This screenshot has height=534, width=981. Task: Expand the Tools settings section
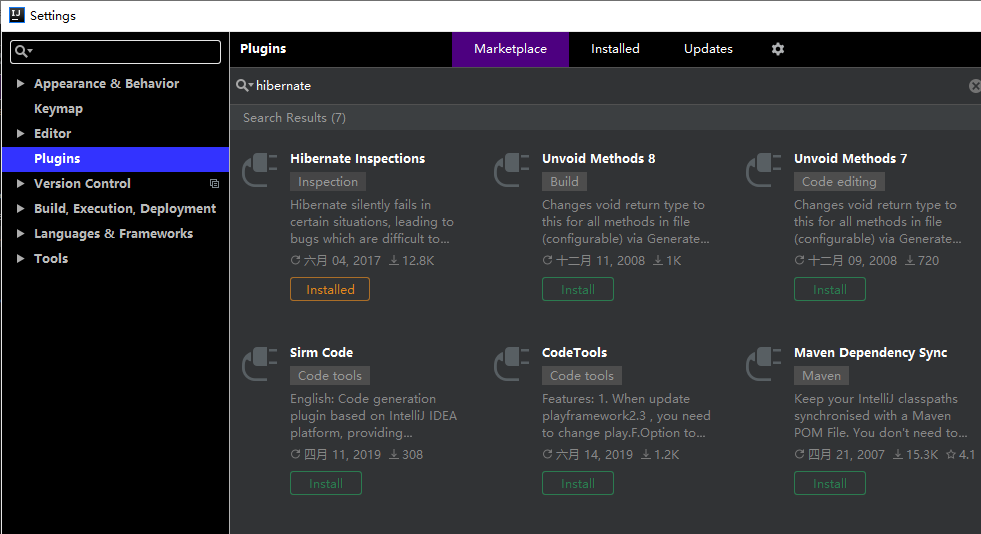(20, 258)
